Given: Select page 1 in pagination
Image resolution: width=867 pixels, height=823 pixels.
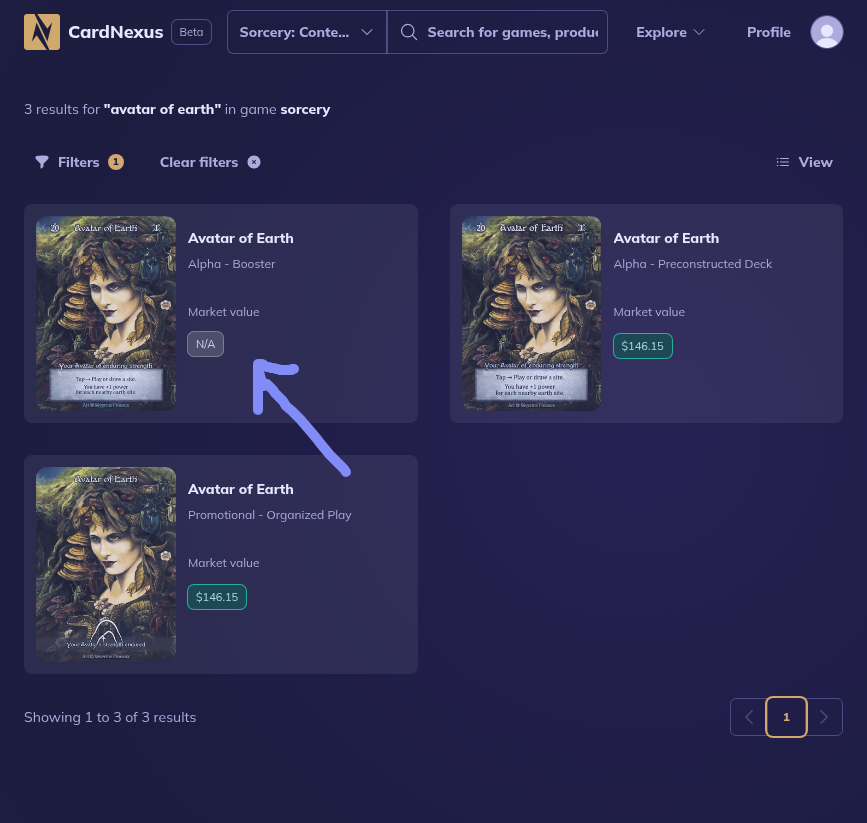Looking at the screenshot, I should (x=786, y=717).
